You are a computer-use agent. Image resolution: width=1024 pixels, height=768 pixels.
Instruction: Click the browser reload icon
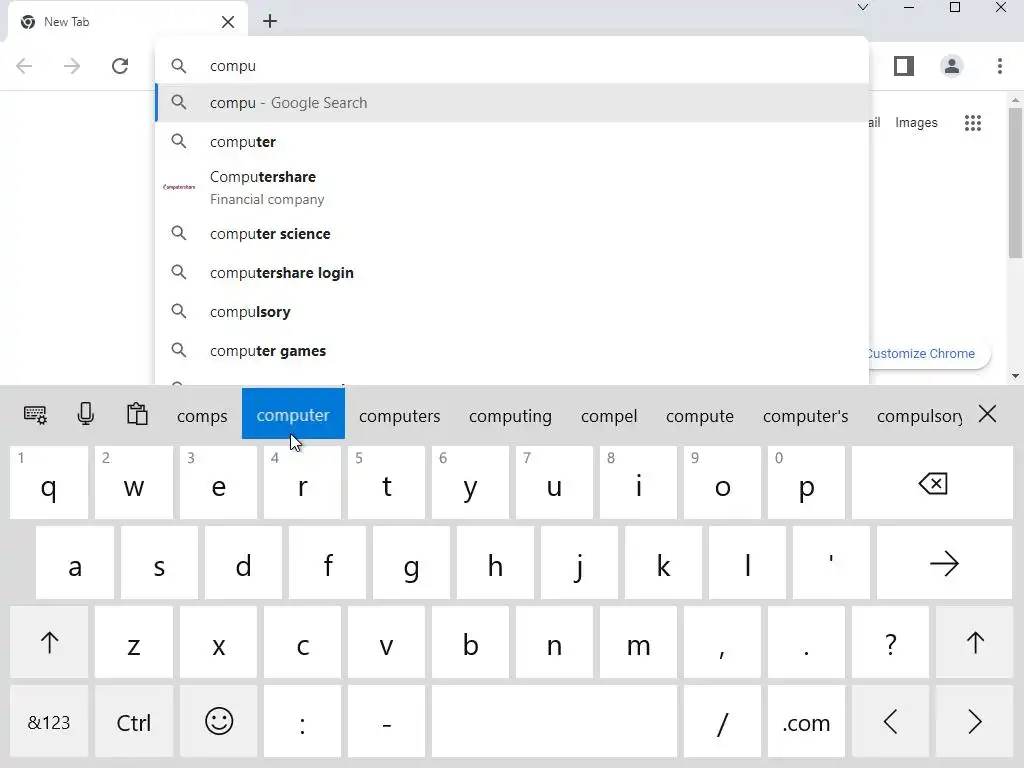pos(120,66)
